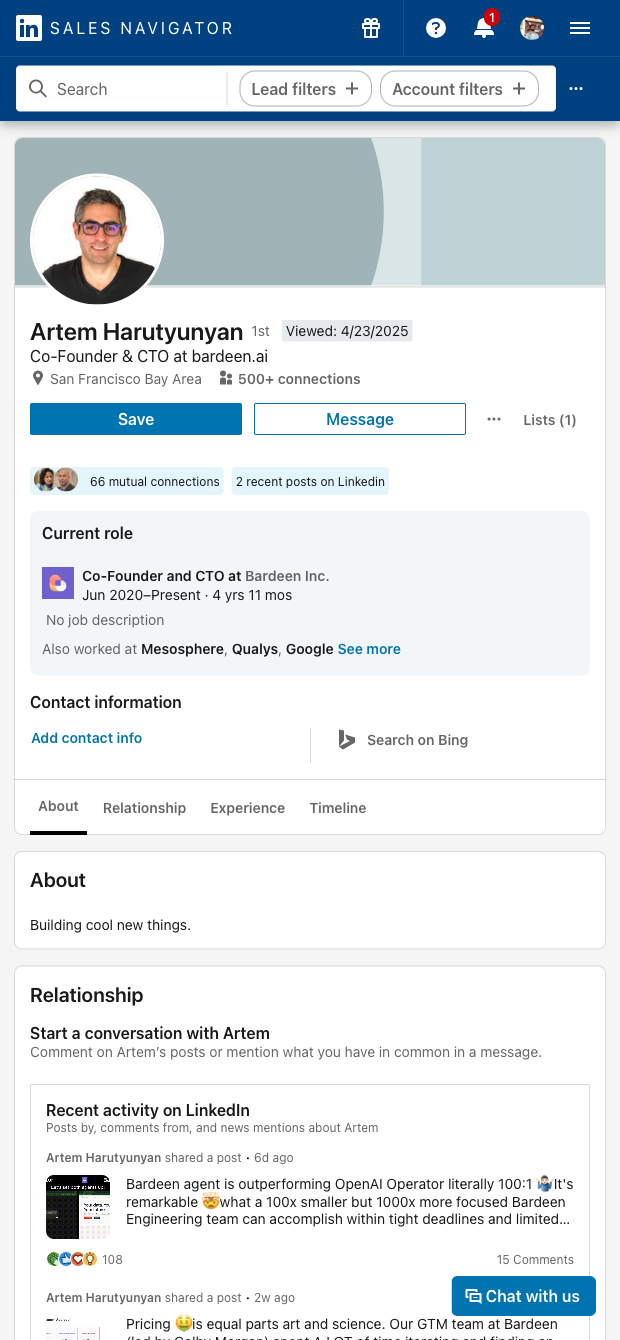Click your profile avatar in the header
Screen dimensions: 620x1340
(532, 28)
